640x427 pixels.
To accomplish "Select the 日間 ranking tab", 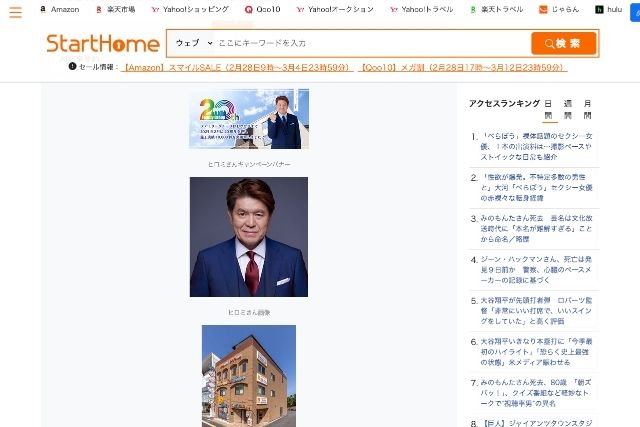I will 549,109.
